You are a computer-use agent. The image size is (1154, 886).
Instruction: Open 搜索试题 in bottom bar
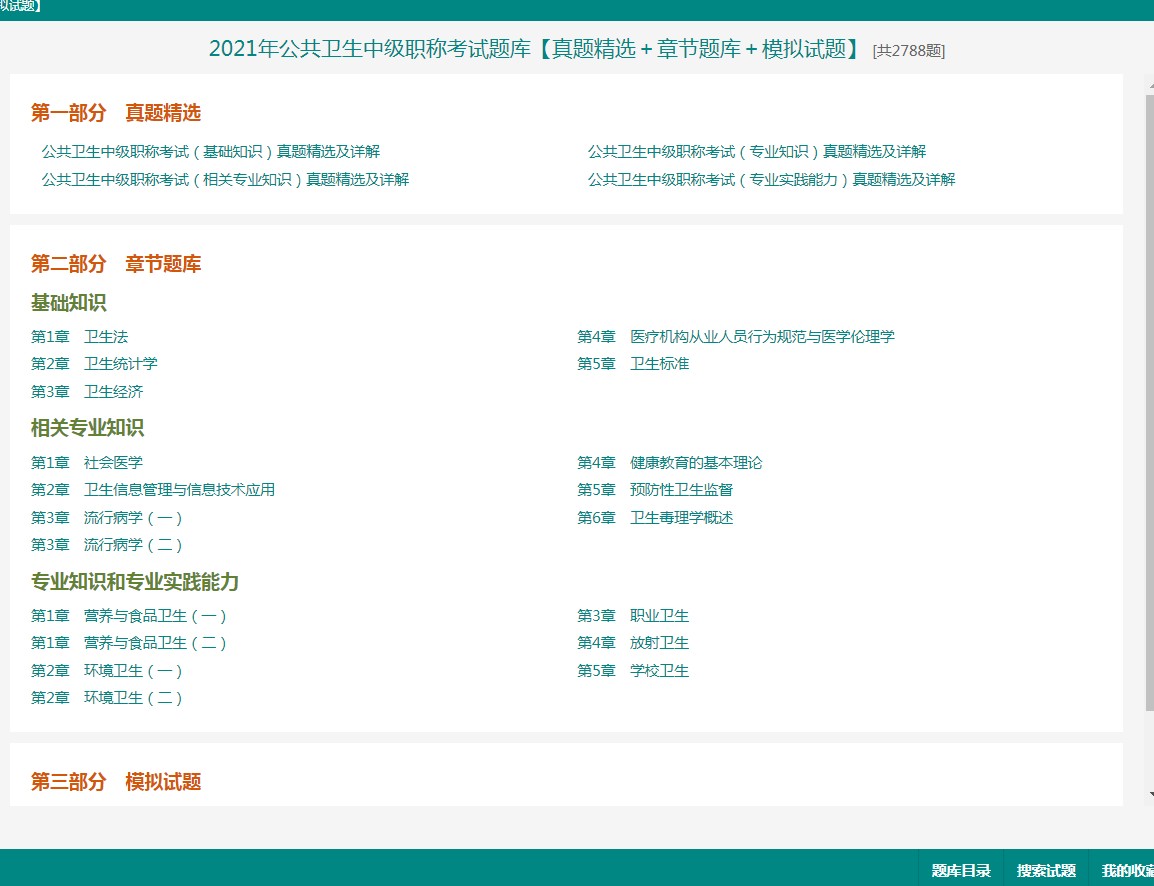pos(1046,871)
